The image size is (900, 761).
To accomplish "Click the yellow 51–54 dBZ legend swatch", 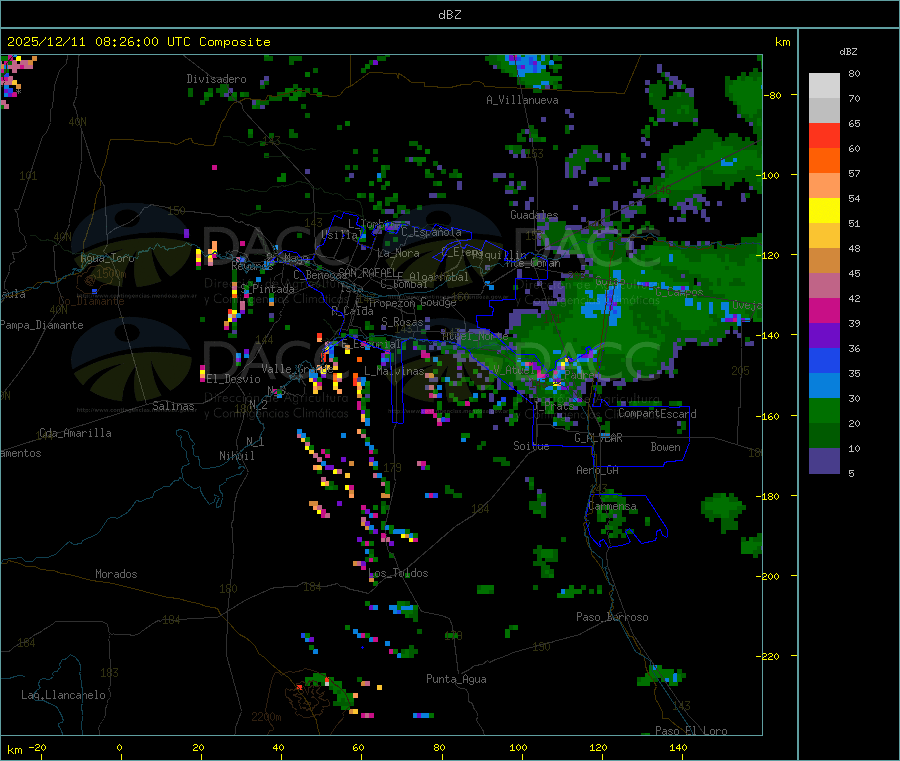I will pos(824,211).
